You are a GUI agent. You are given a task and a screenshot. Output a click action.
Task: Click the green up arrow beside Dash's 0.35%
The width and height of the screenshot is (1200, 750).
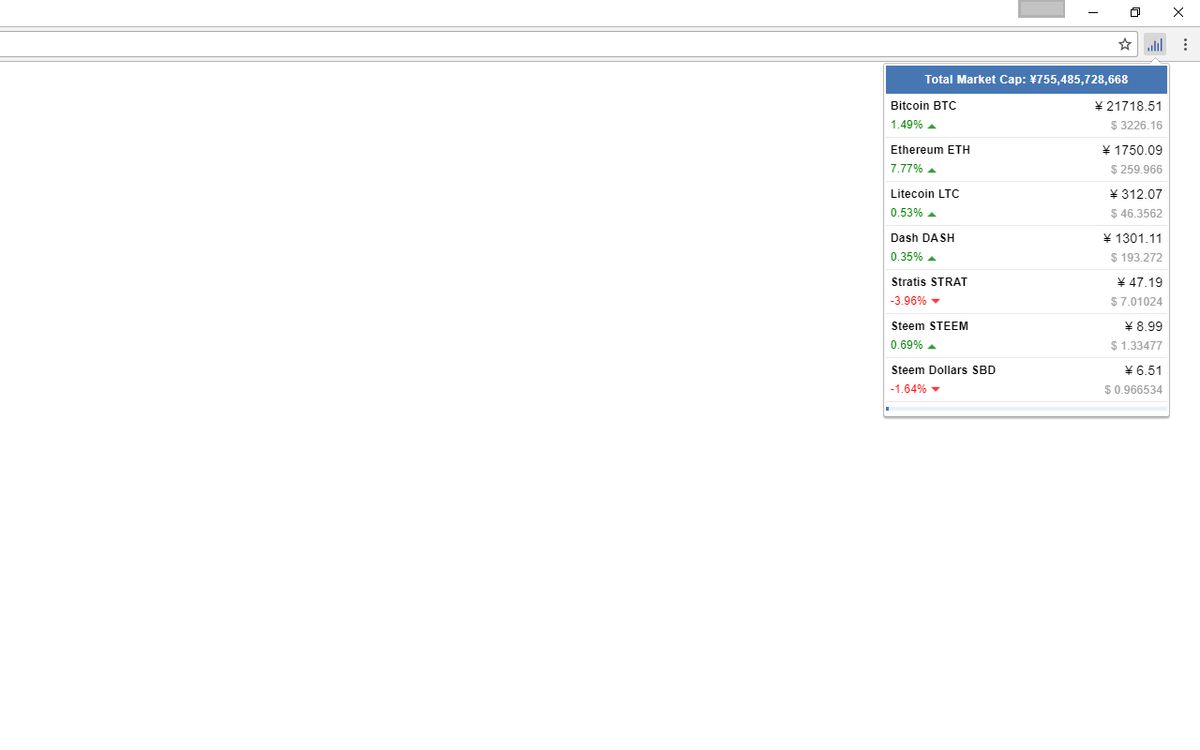tap(932, 258)
